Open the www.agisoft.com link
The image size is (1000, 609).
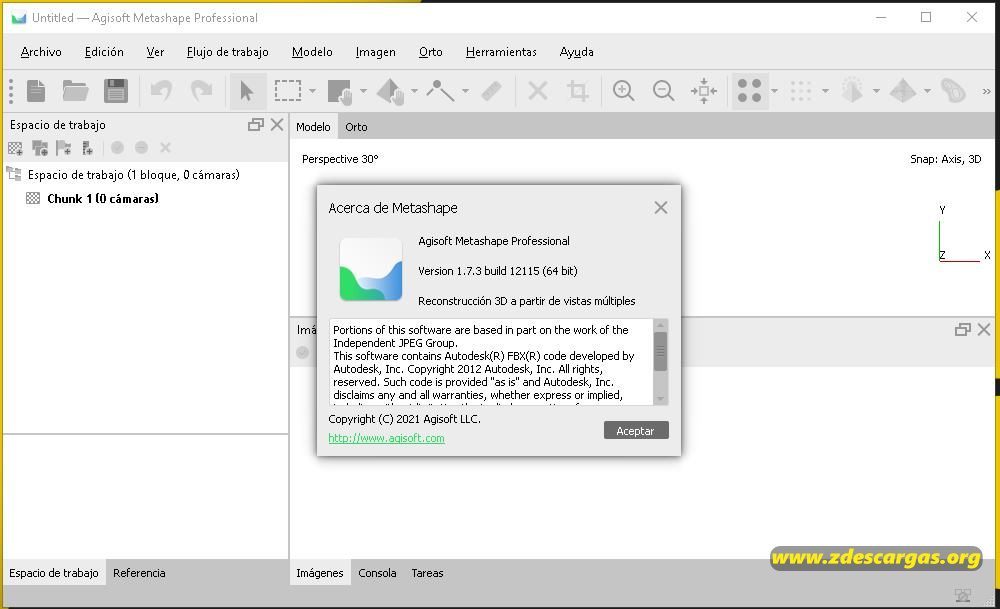point(386,438)
